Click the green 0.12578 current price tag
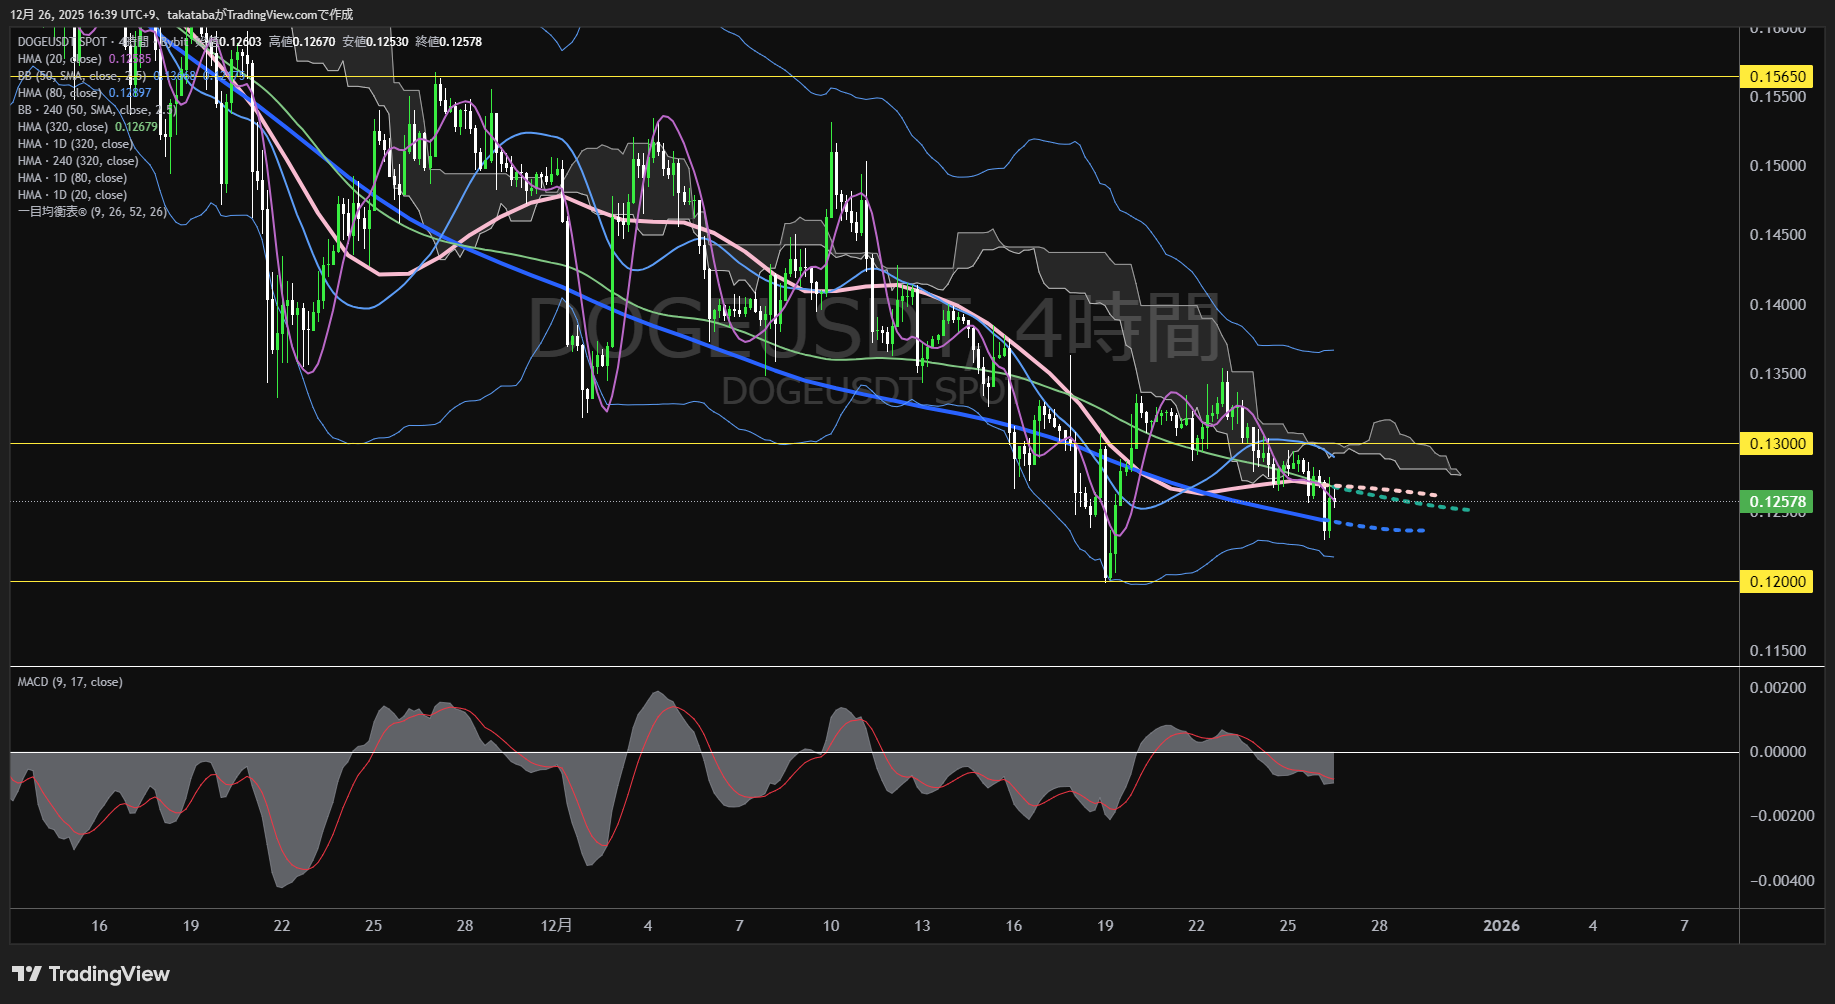 point(1777,501)
